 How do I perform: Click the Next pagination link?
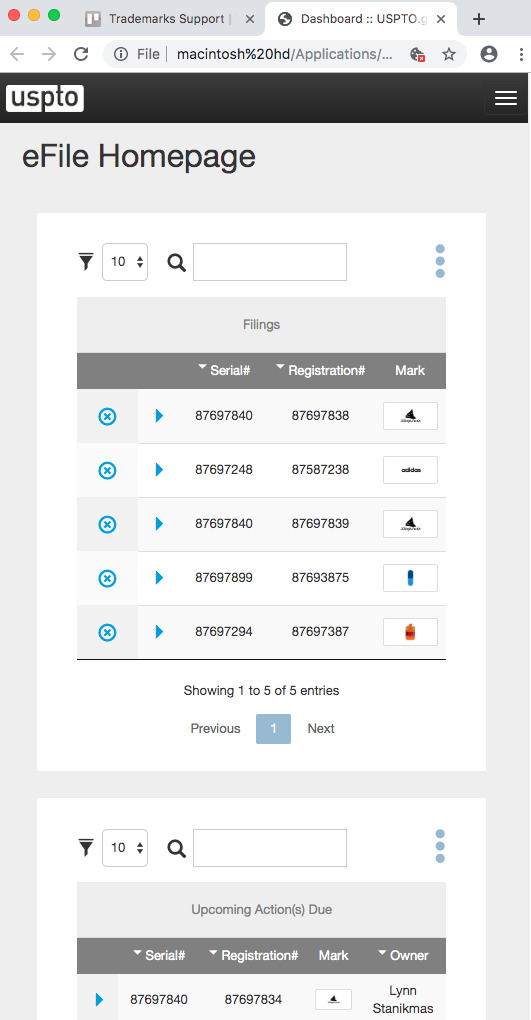tap(321, 729)
